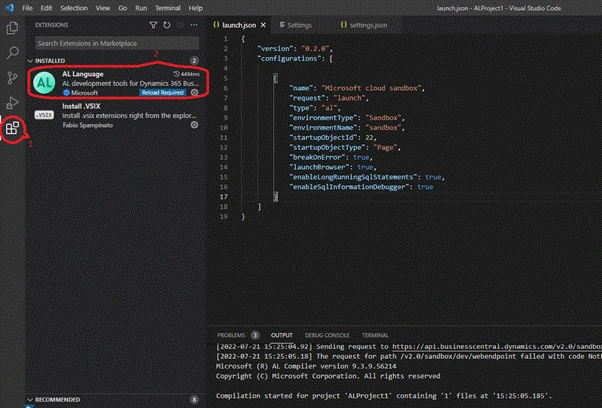The image size is (602, 408).
Task: Open the Selection menu
Action: [x=74, y=8]
